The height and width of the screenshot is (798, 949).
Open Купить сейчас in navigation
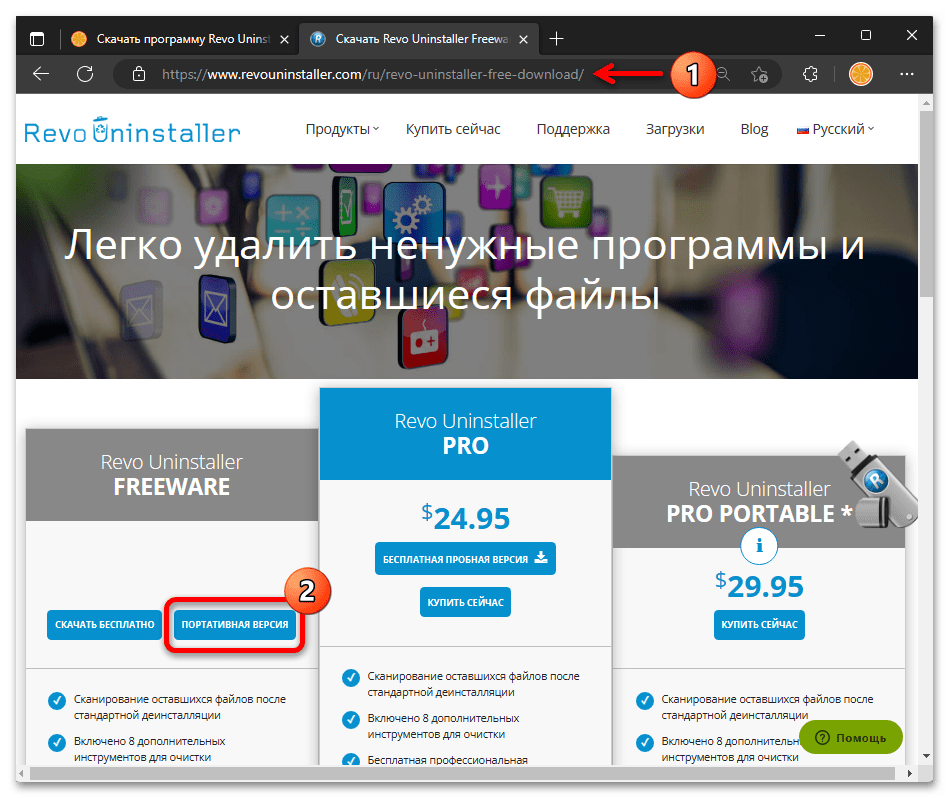click(x=453, y=129)
